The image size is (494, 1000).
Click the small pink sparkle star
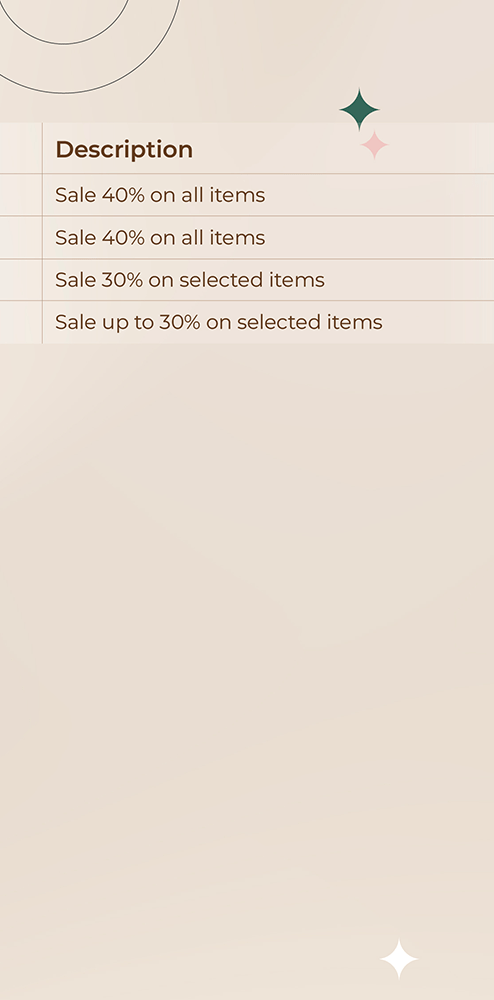click(374, 145)
